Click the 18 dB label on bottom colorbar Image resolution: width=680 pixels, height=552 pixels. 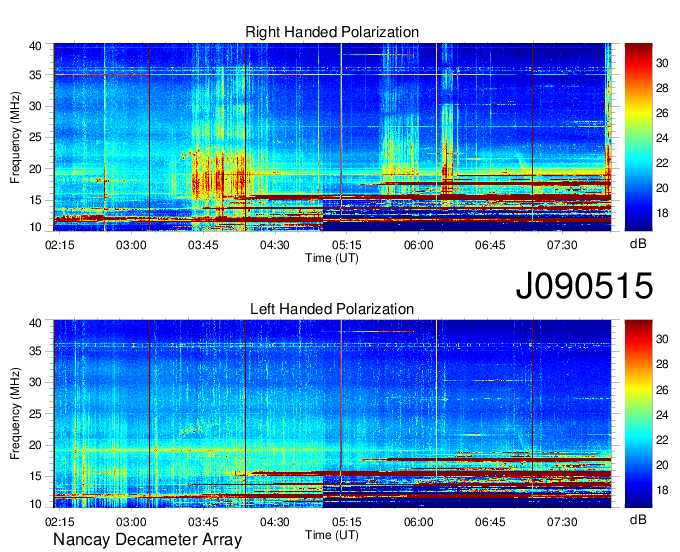(662, 490)
